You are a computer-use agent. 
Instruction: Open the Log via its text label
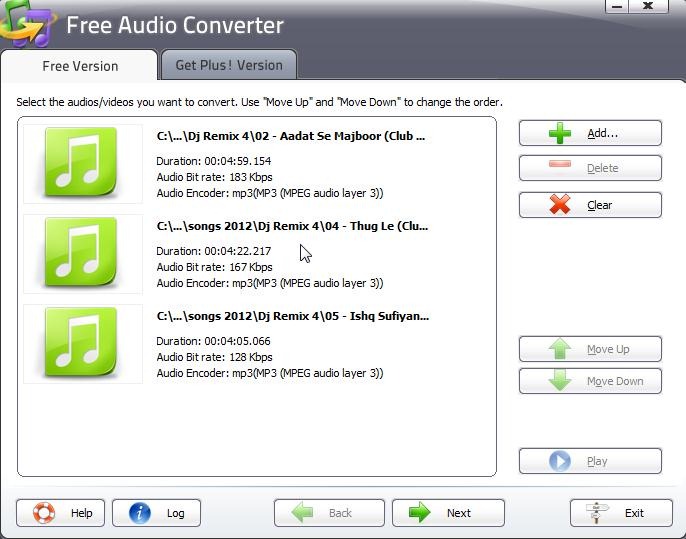[x=175, y=513]
